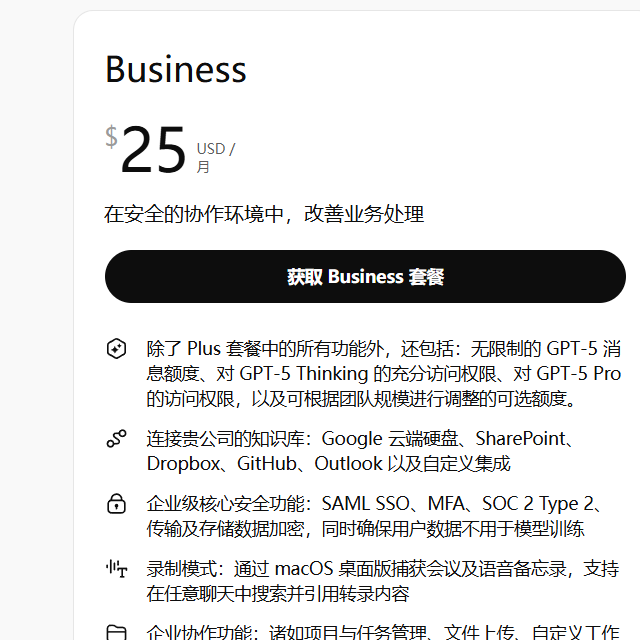Image resolution: width=640 pixels, height=640 pixels.
Task: Click the dollar sign before the price
Action: point(111,137)
